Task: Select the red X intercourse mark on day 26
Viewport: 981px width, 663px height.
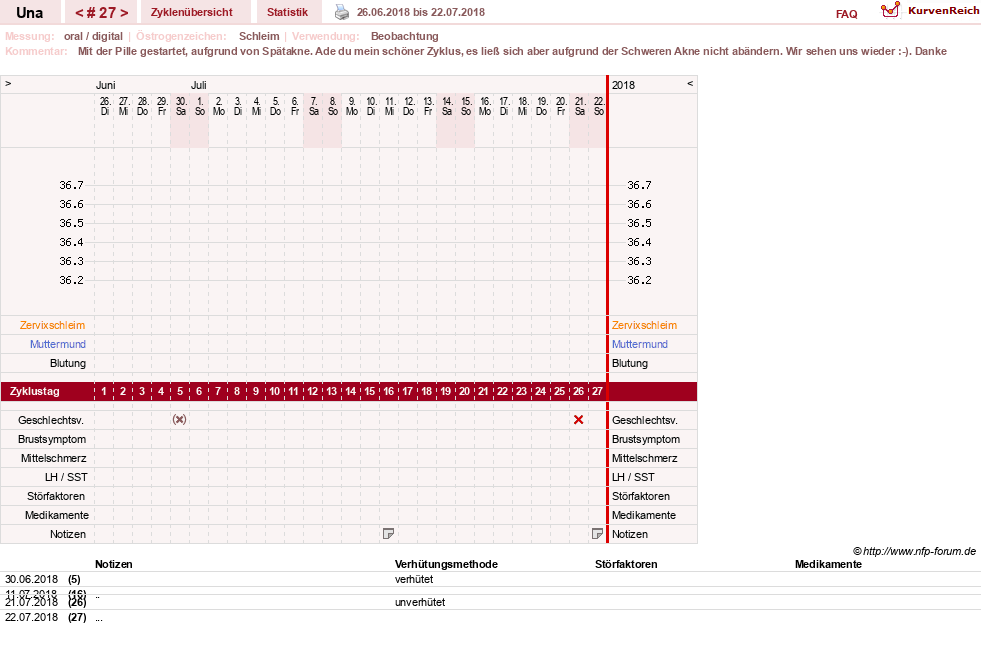Action: point(579,420)
